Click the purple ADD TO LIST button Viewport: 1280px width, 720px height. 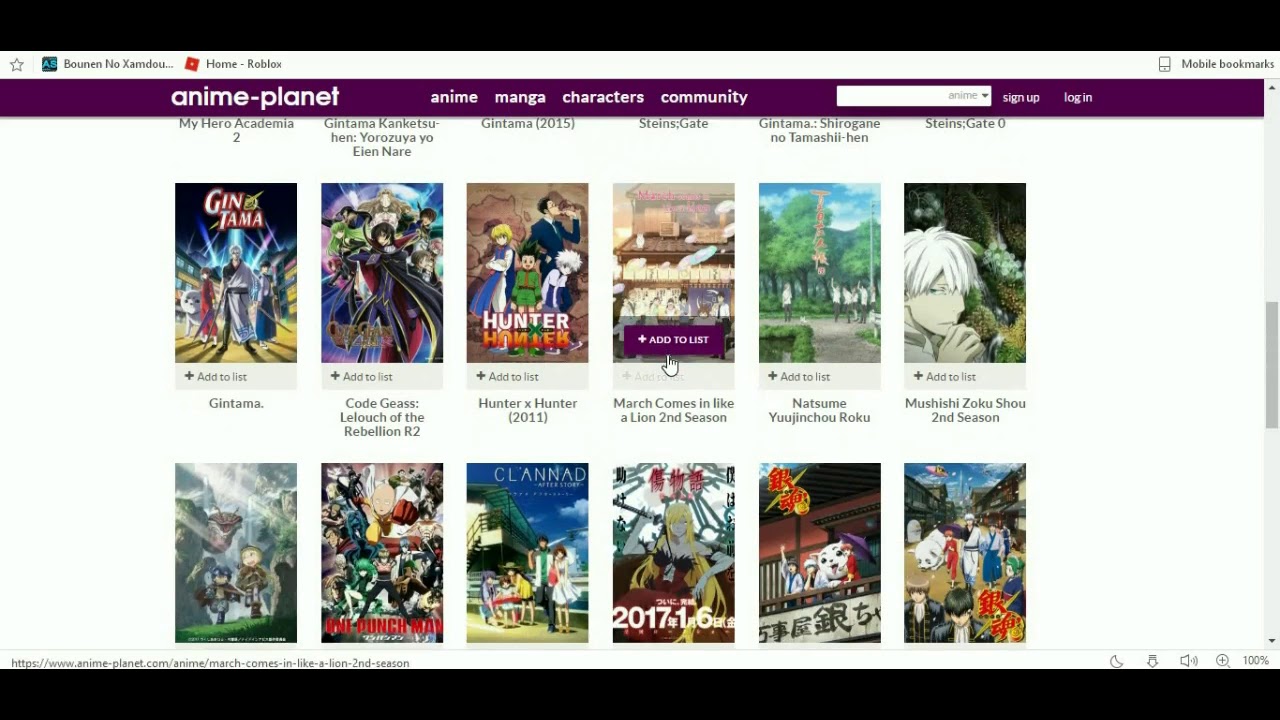click(x=673, y=340)
